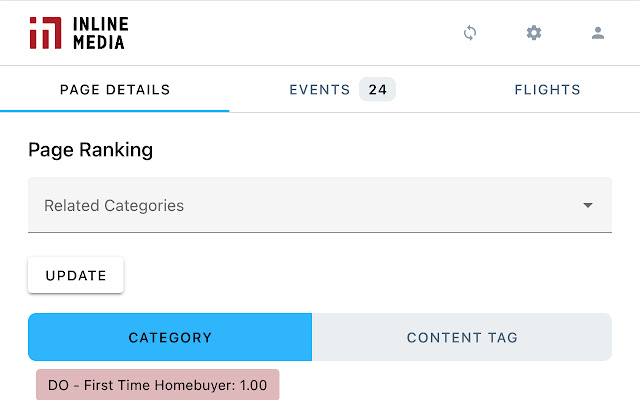Click the Page Ranking heading
This screenshot has height=400, width=640.
click(90, 150)
